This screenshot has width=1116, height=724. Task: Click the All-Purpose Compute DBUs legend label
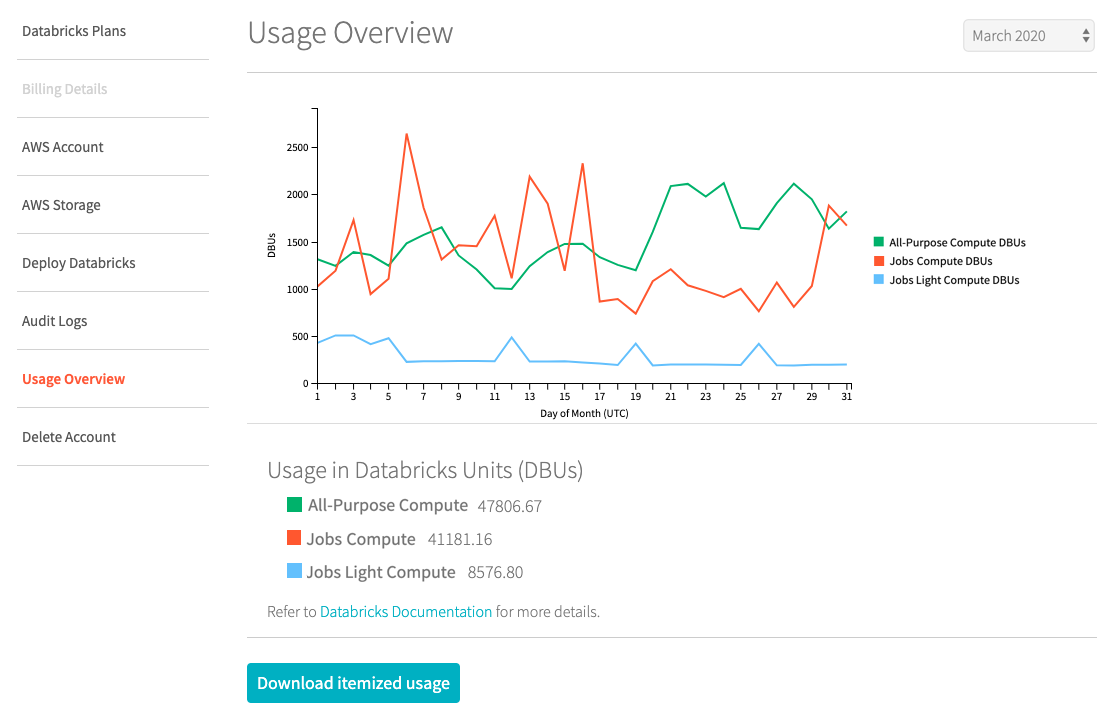(957, 242)
